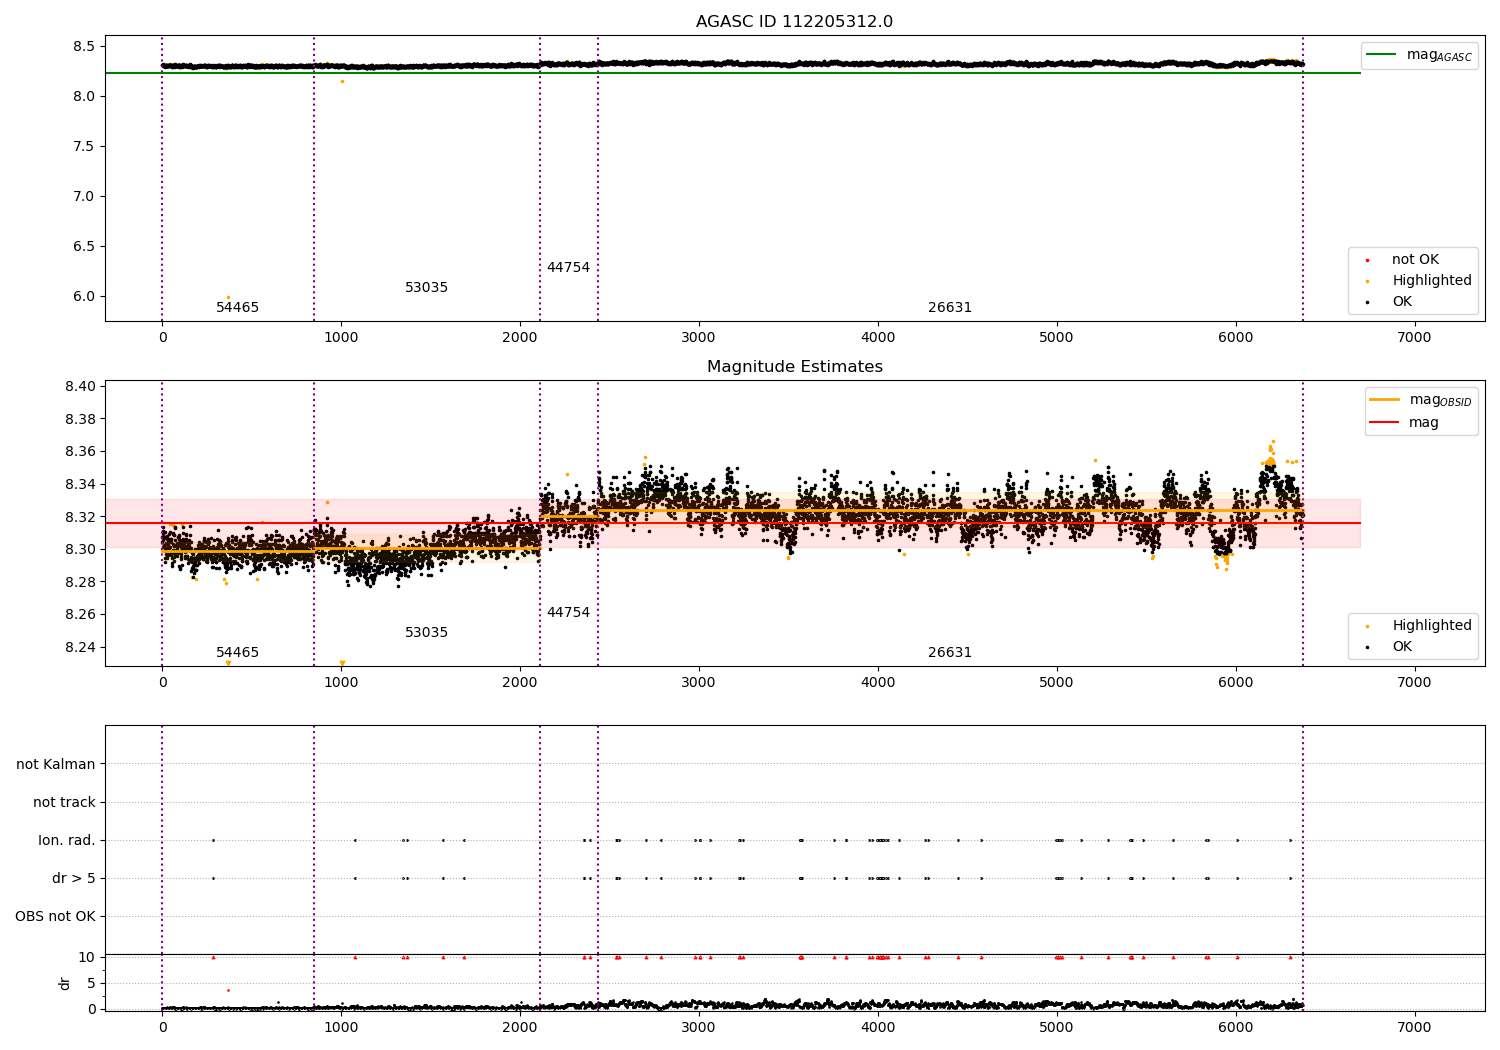1500x1050 pixels.
Task: Click obsid label 44754 in top plot
Action: [568, 268]
